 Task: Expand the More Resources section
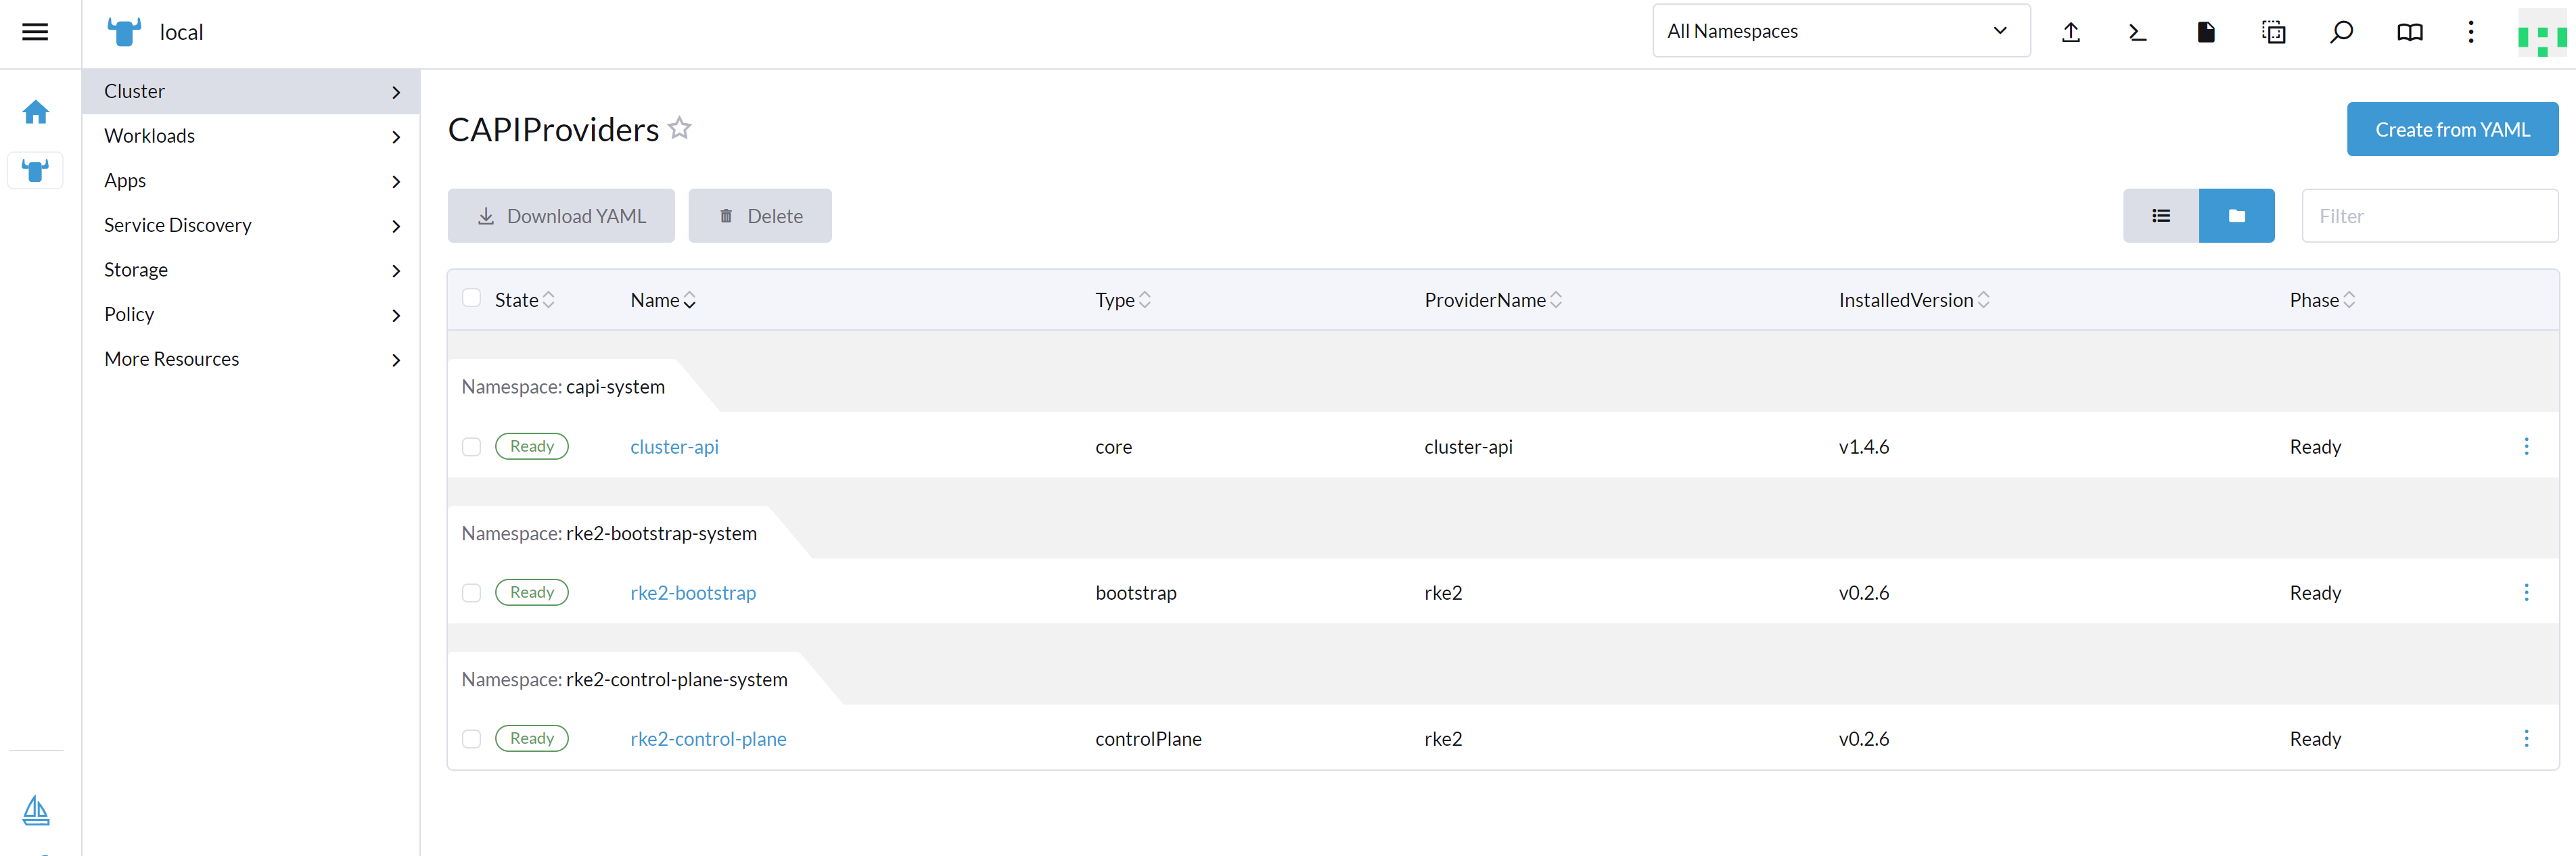tap(251, 359)
